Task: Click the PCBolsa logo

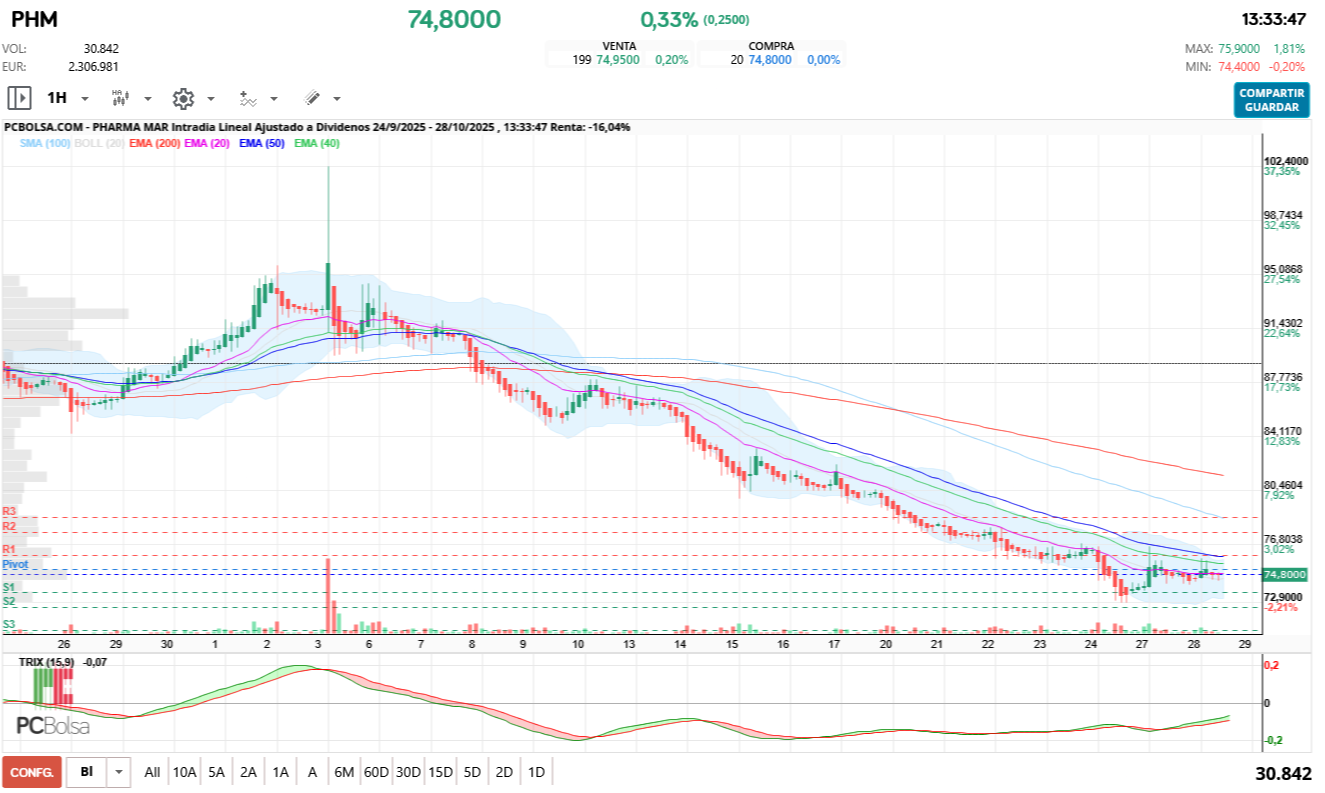Action: click(x=52, y=726)
